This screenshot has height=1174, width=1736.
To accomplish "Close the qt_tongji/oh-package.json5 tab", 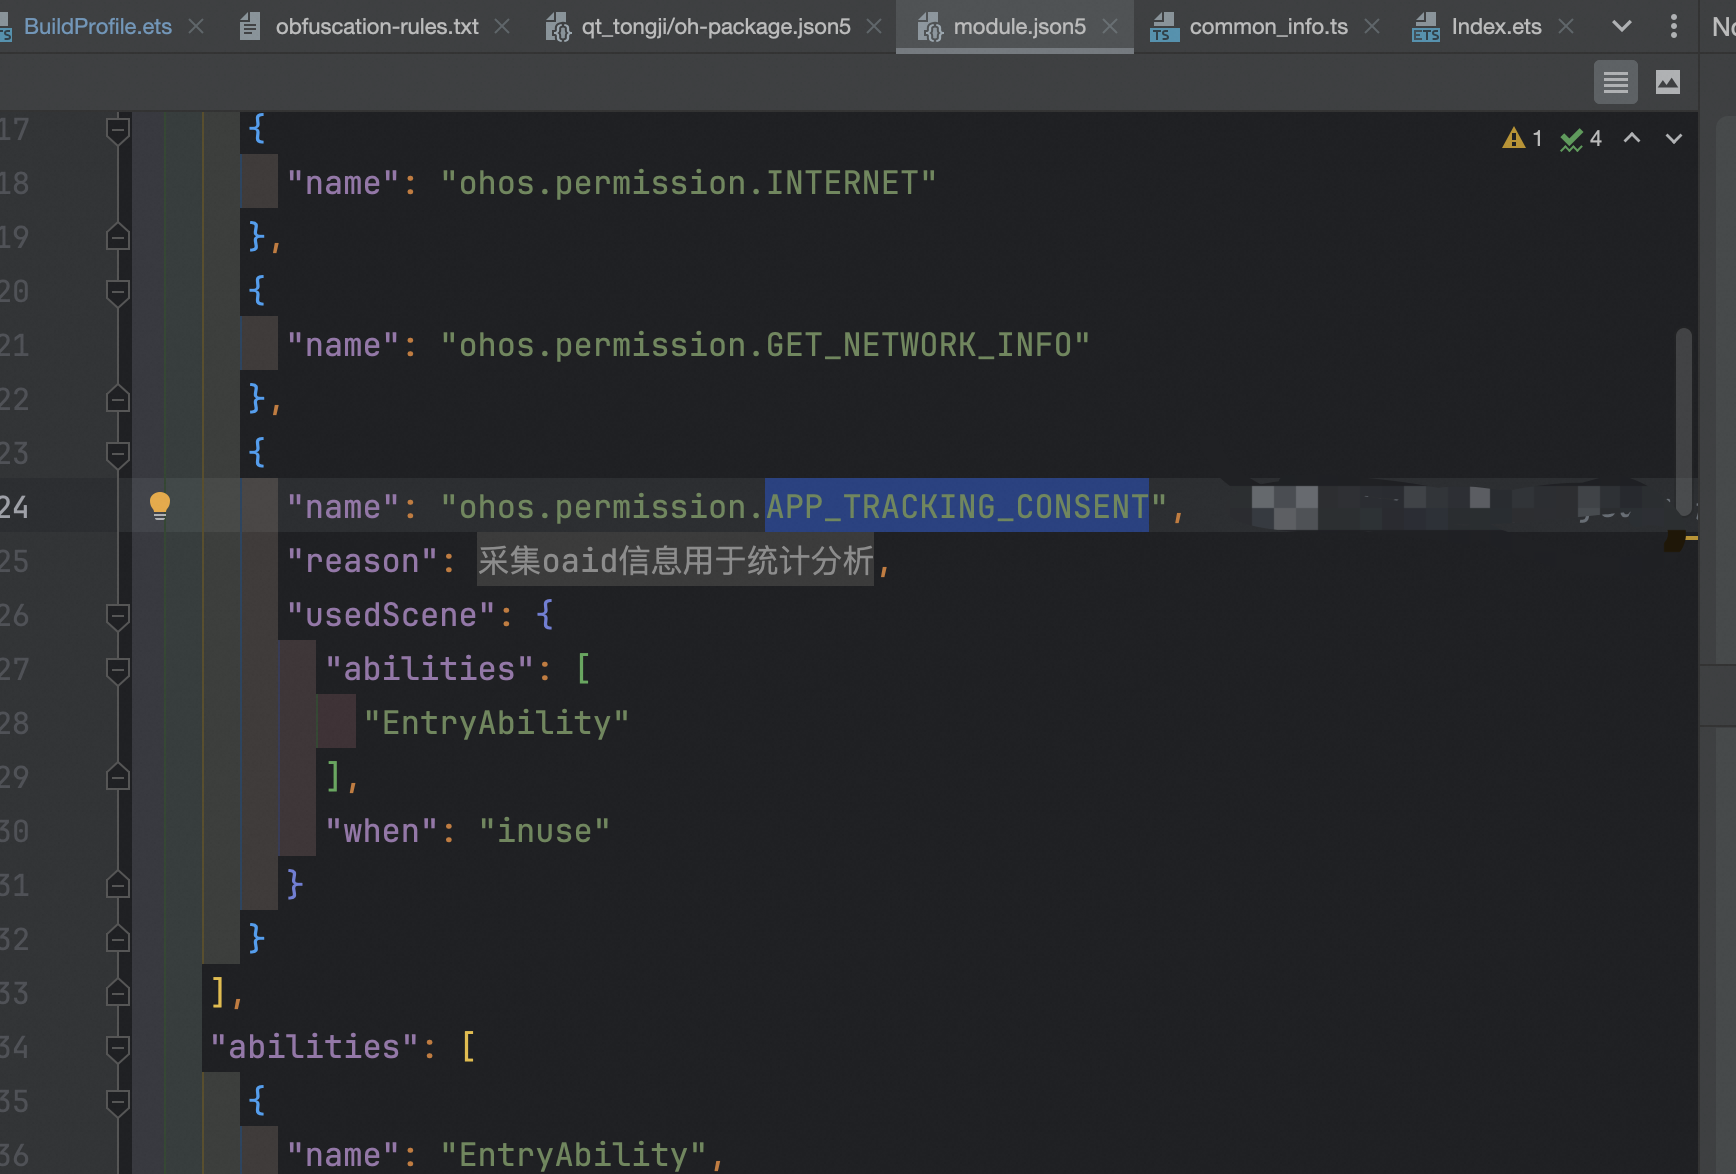I will pyautogui.click(x=874, y=26).
